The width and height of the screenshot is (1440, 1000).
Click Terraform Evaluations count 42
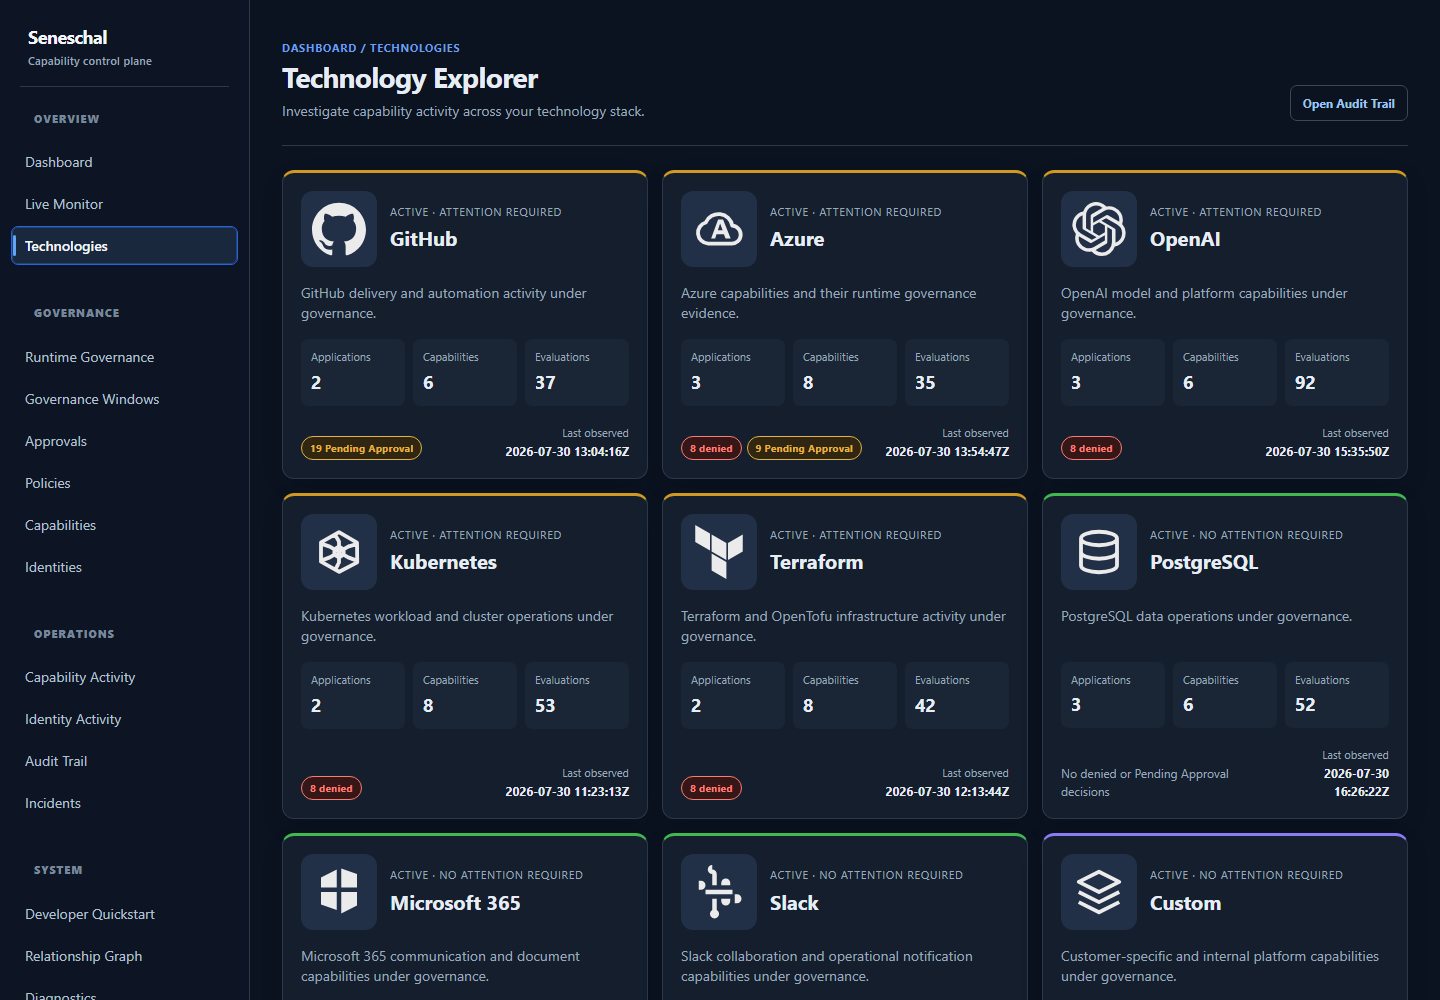click(925, 706)
